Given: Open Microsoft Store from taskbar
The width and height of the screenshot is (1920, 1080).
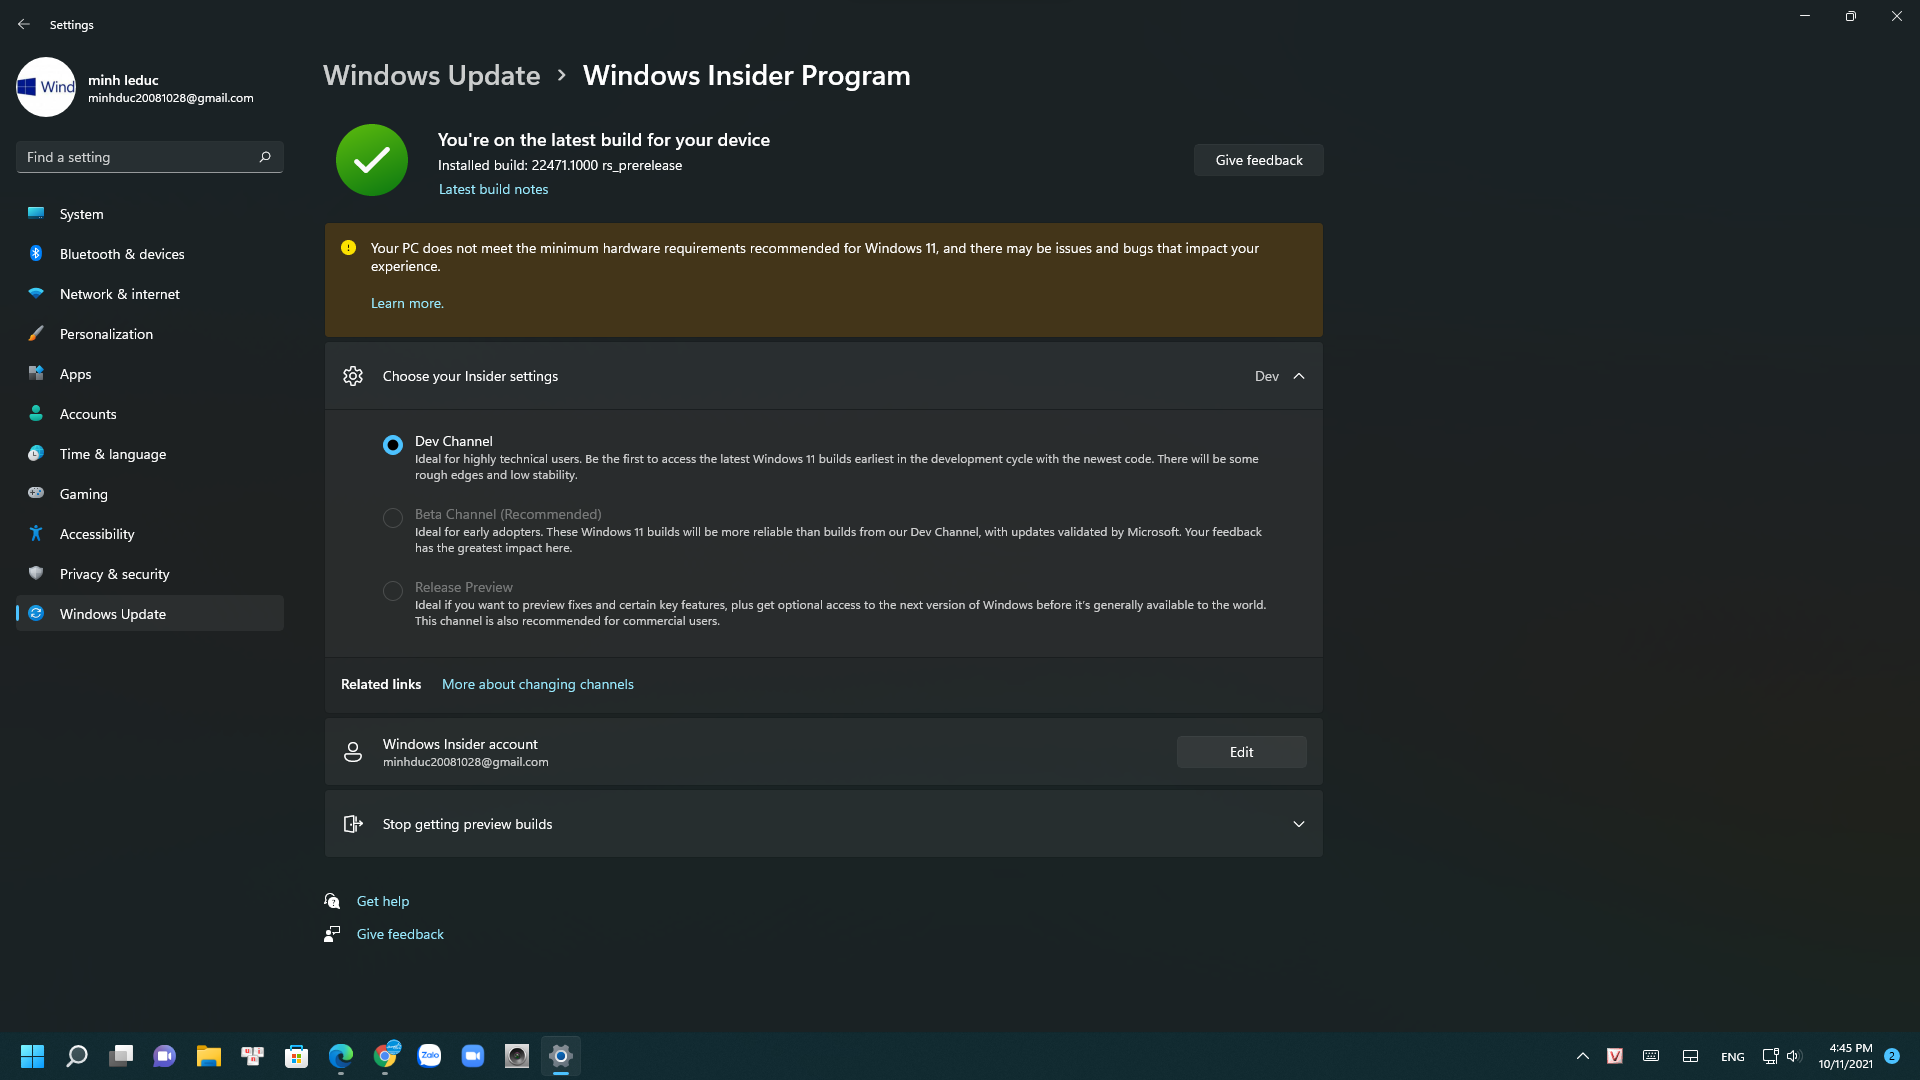Looking at the screenshot, I should [296, 1056].
